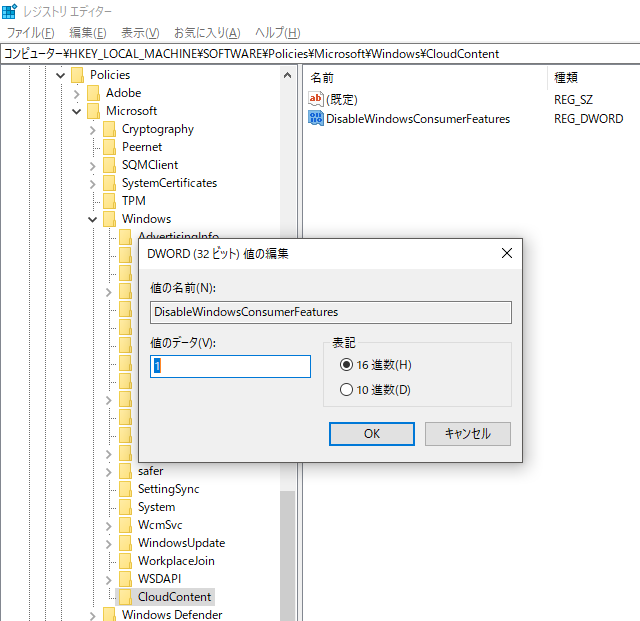Select the TPM tree item label
The height and width of the screenshot is (621, 640).
pyautogui.click(x=134, y=201)
